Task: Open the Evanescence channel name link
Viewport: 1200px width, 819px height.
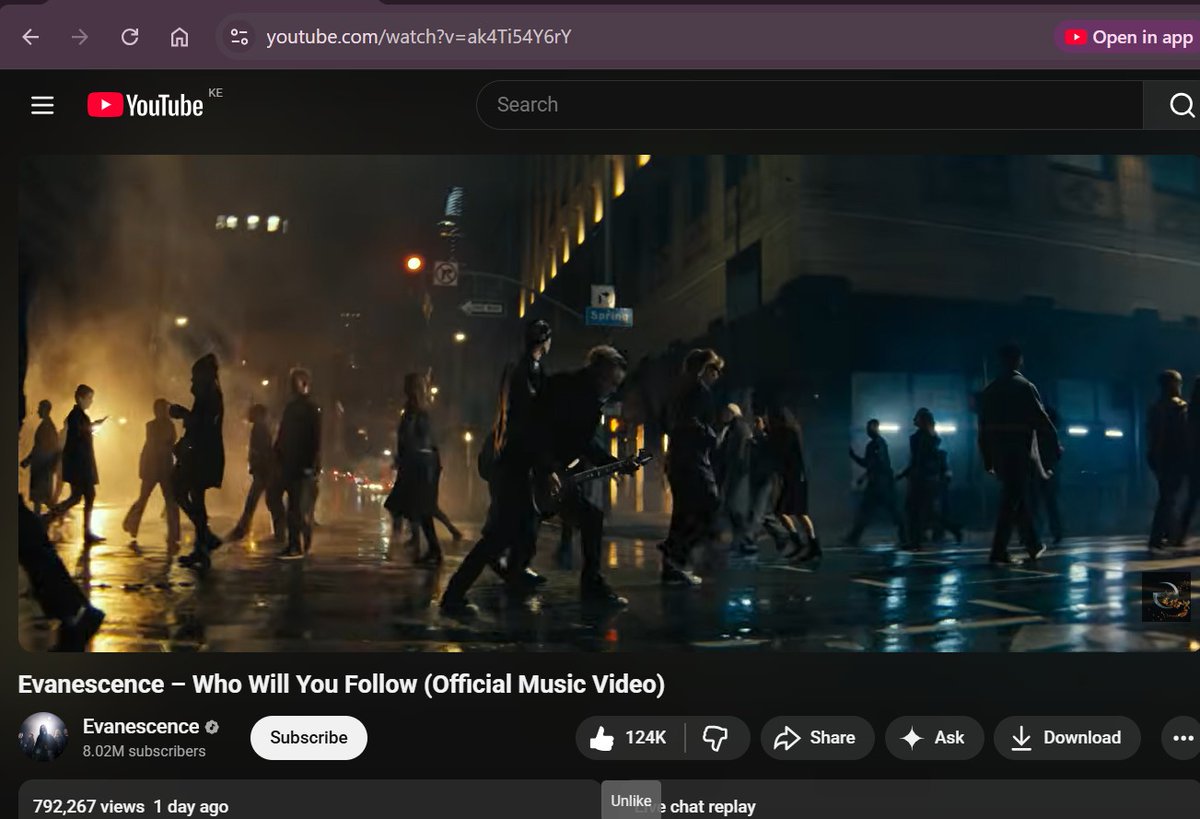Action: click(141, 727)
